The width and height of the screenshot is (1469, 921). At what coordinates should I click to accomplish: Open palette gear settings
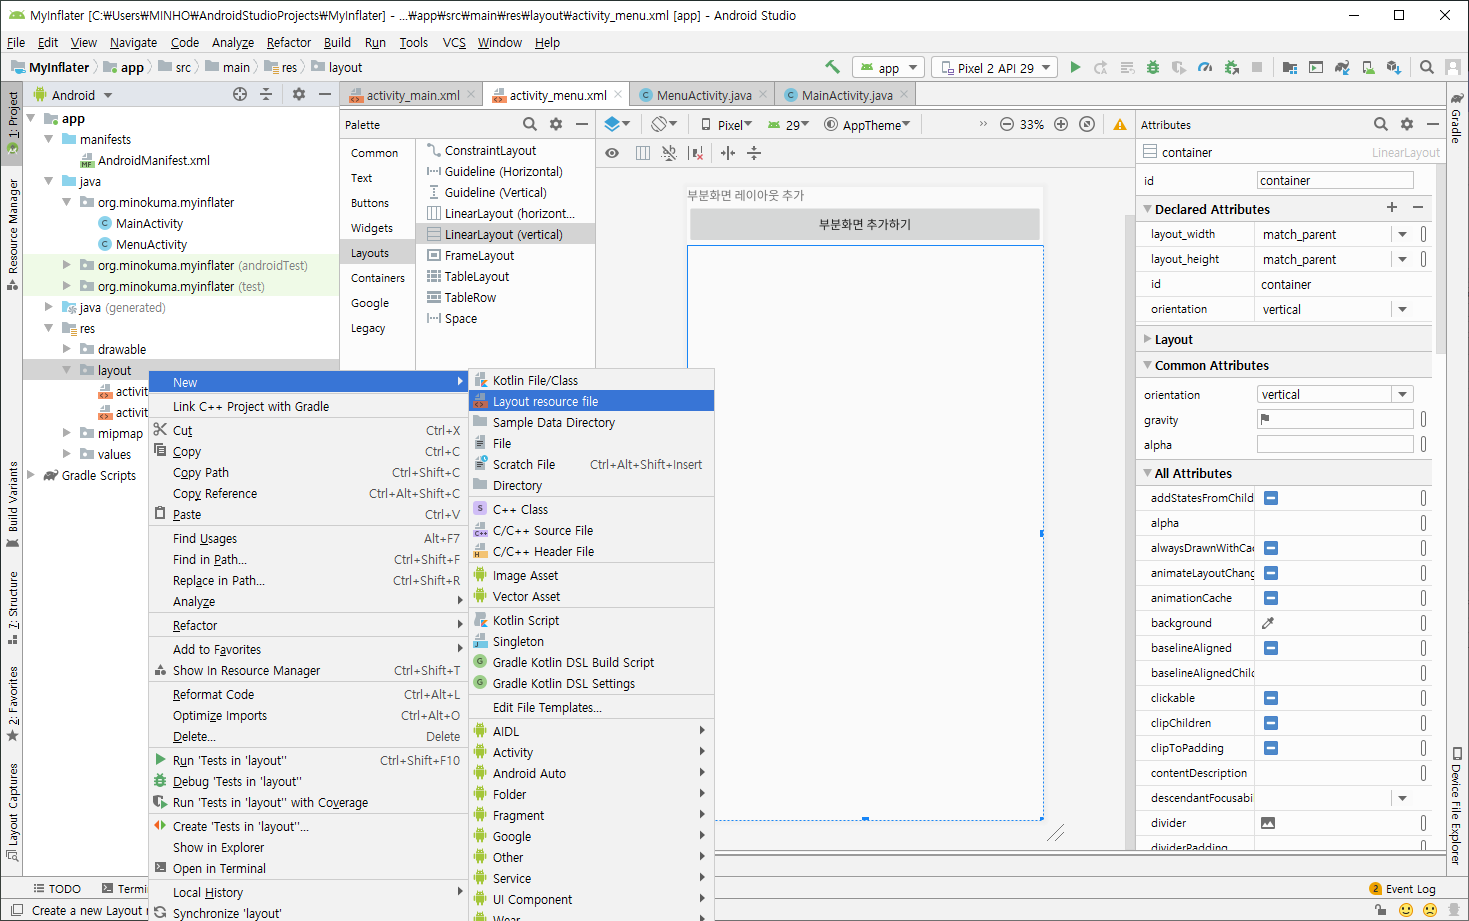(x=556, y=124)
